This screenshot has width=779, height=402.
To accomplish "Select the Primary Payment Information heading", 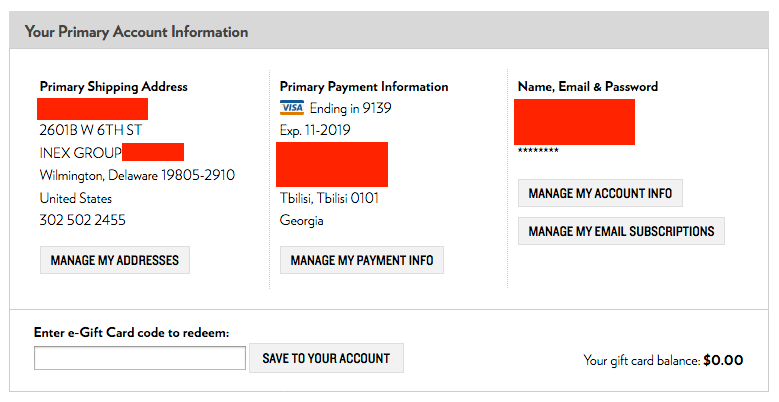I will tap(364, 86).
